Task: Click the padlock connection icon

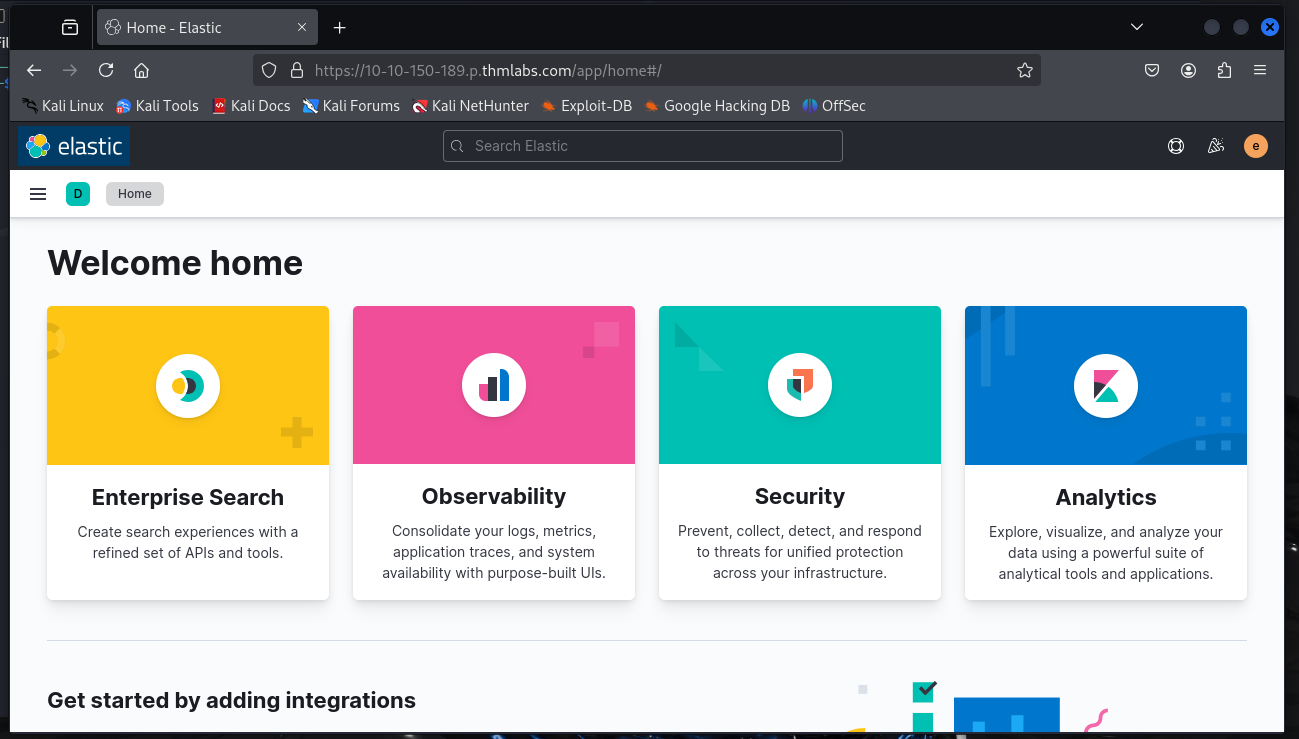Action: coord(296,70)
